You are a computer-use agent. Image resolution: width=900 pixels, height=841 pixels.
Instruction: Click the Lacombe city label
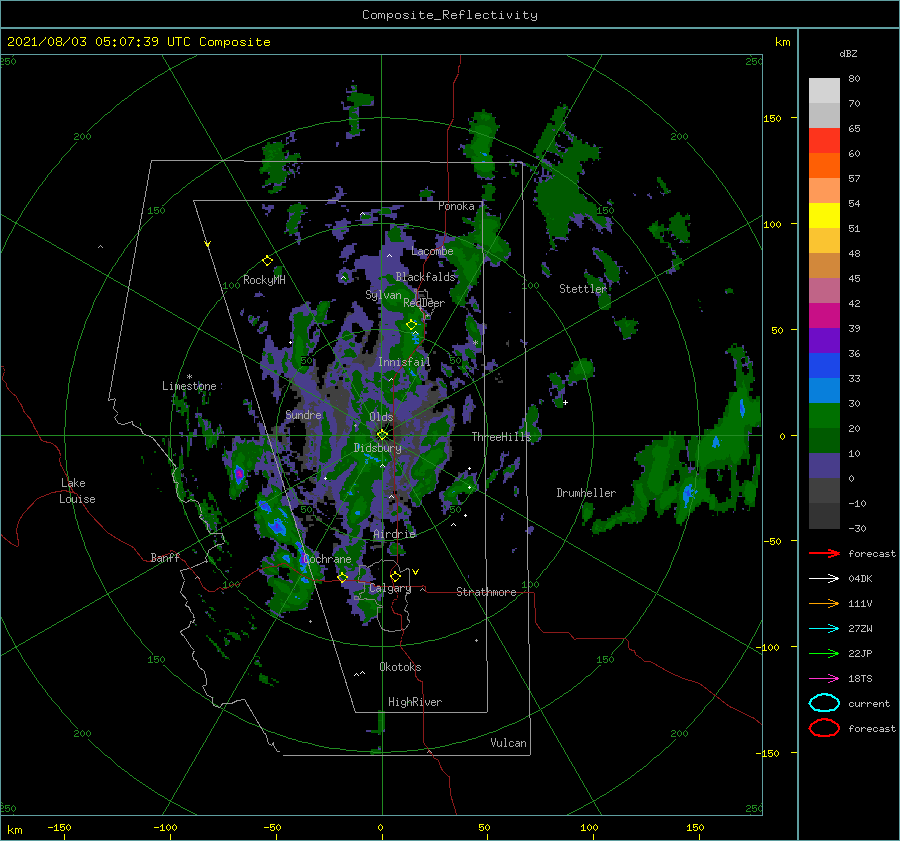click(x=432, y=251)
